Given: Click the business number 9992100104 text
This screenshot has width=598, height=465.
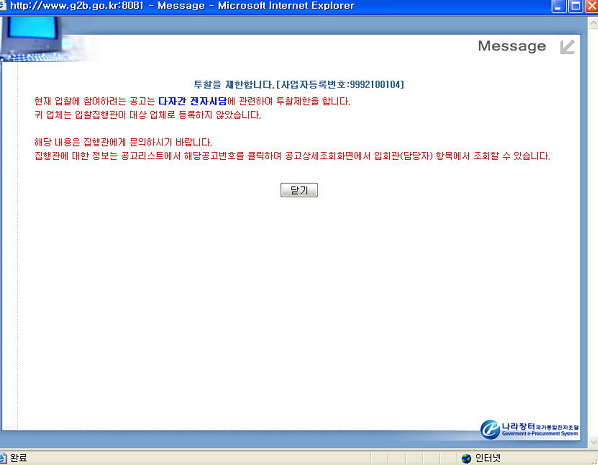Looking at the screenshot, I should (x=375, y=84).
